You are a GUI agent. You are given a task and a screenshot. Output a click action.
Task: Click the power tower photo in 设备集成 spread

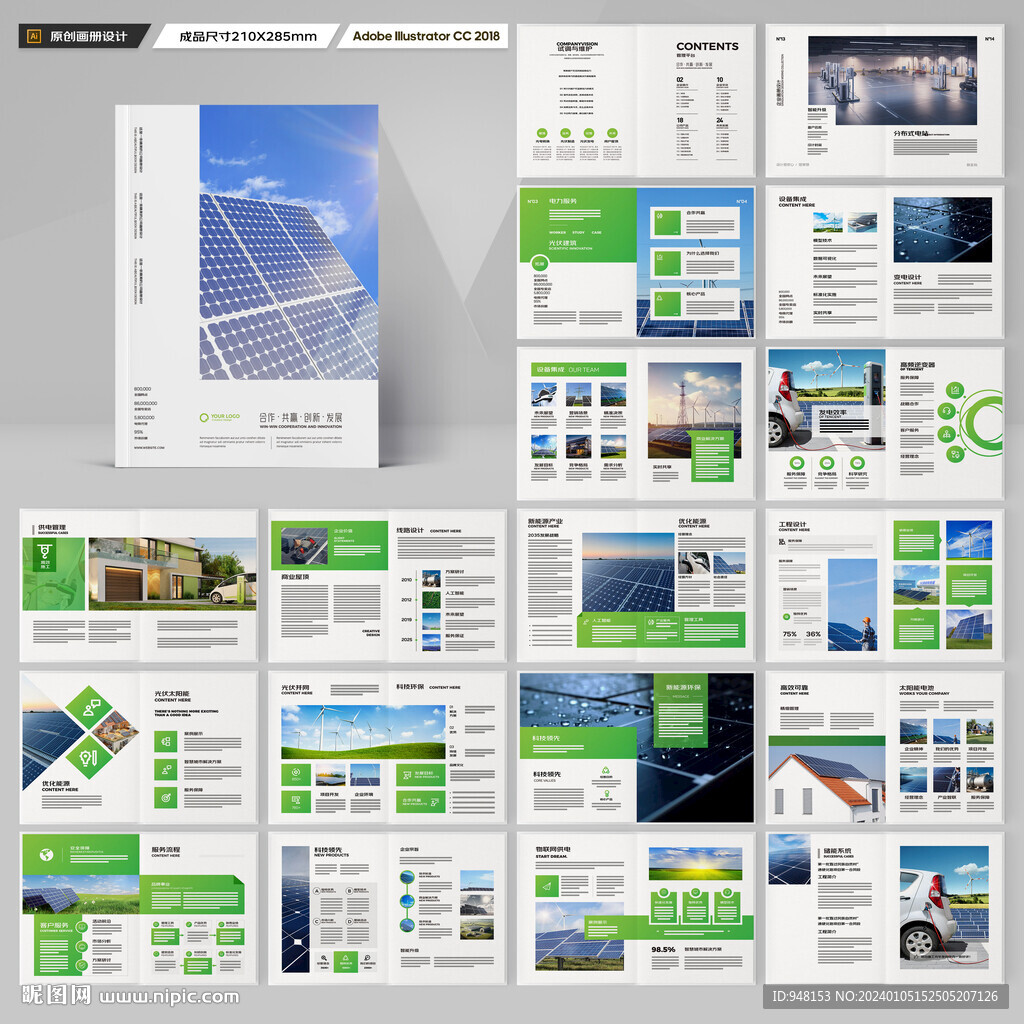coord(694,410)
